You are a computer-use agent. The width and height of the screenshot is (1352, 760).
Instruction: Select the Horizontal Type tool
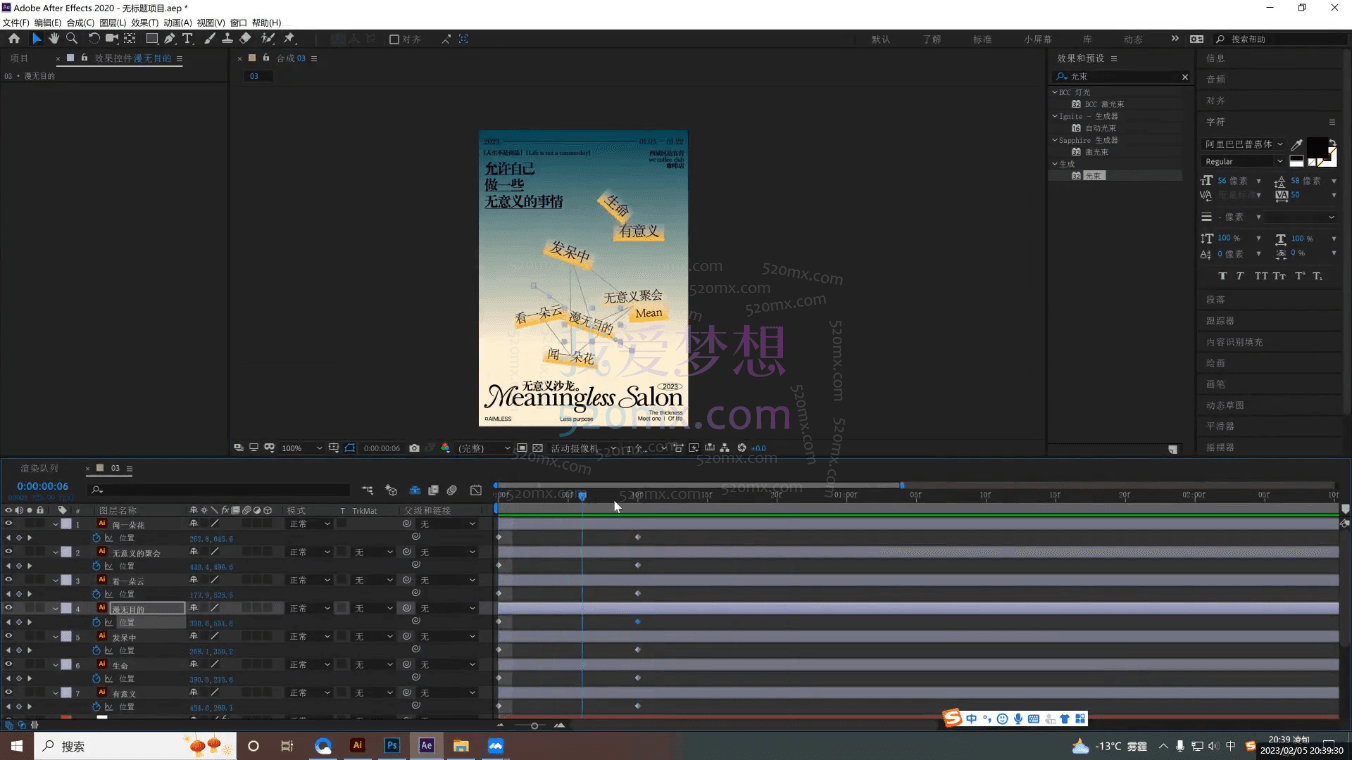[187, 39]
